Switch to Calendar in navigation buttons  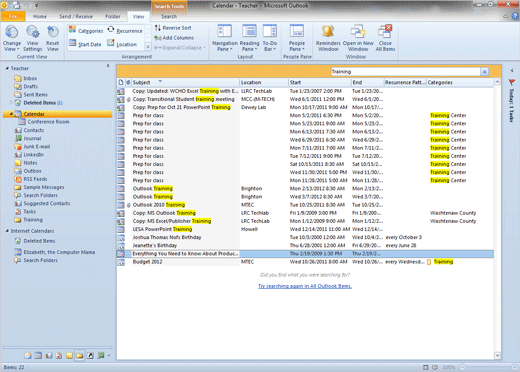38,356
